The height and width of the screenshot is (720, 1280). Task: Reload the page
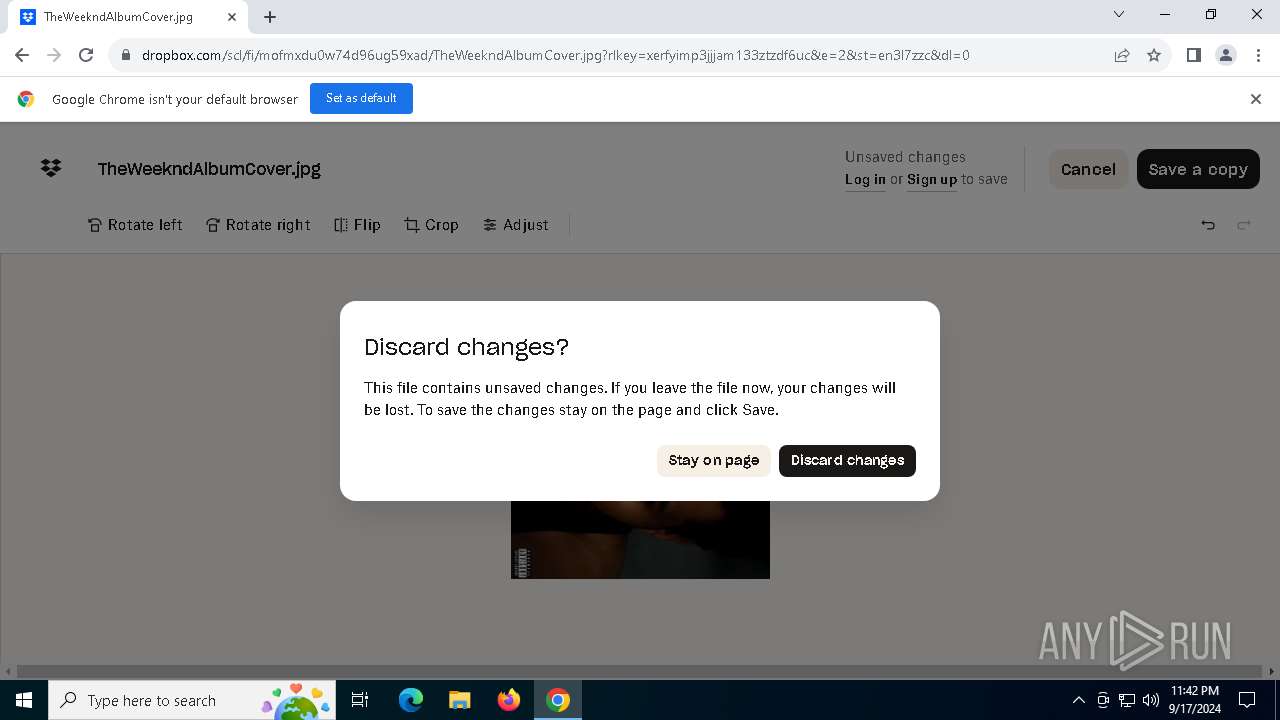pos(86,55)
